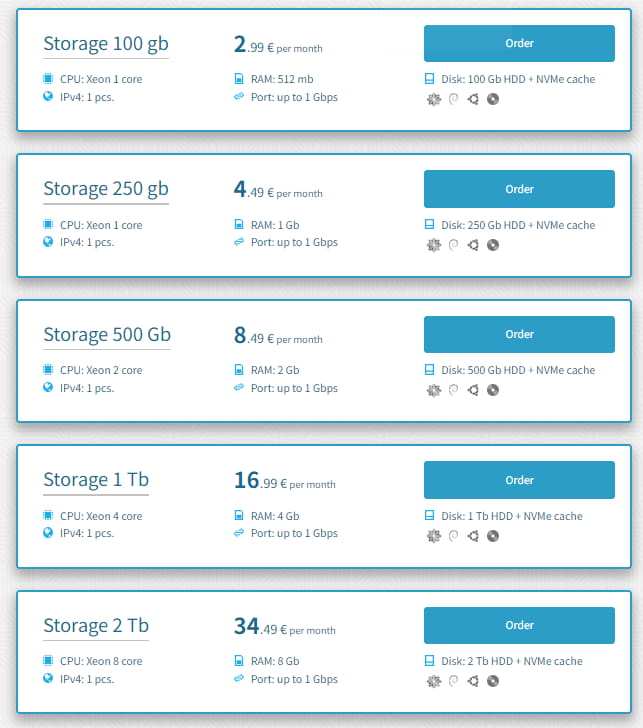Click the CentOS icon in Storage 100 gb plan

(433, 98)
